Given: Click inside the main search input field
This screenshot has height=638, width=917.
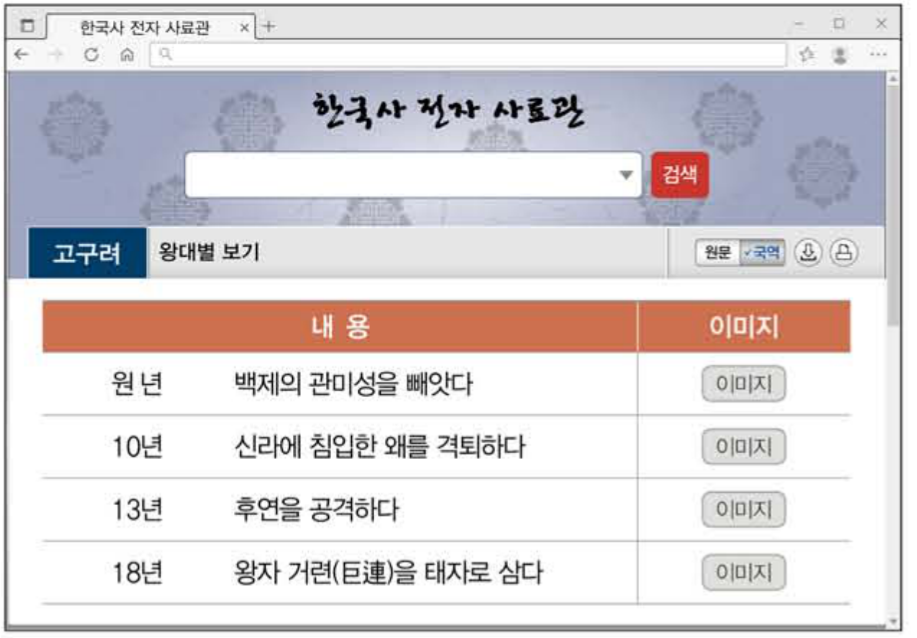Looking at the screenshot, I should click(400, 174).
